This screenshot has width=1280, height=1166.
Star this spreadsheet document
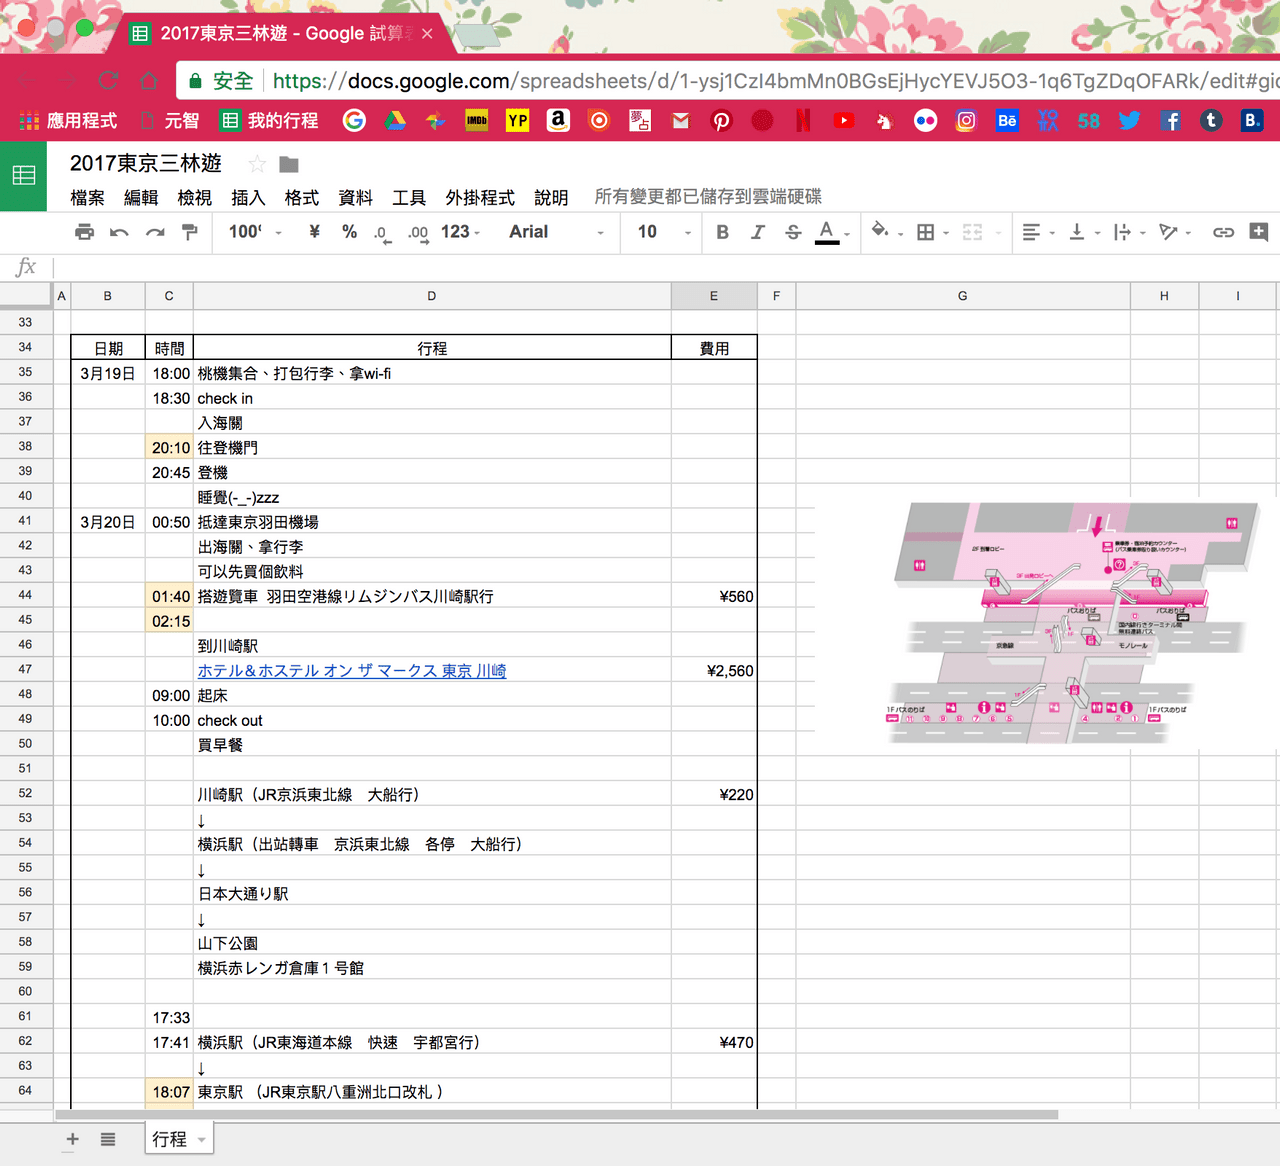[257, 164]
